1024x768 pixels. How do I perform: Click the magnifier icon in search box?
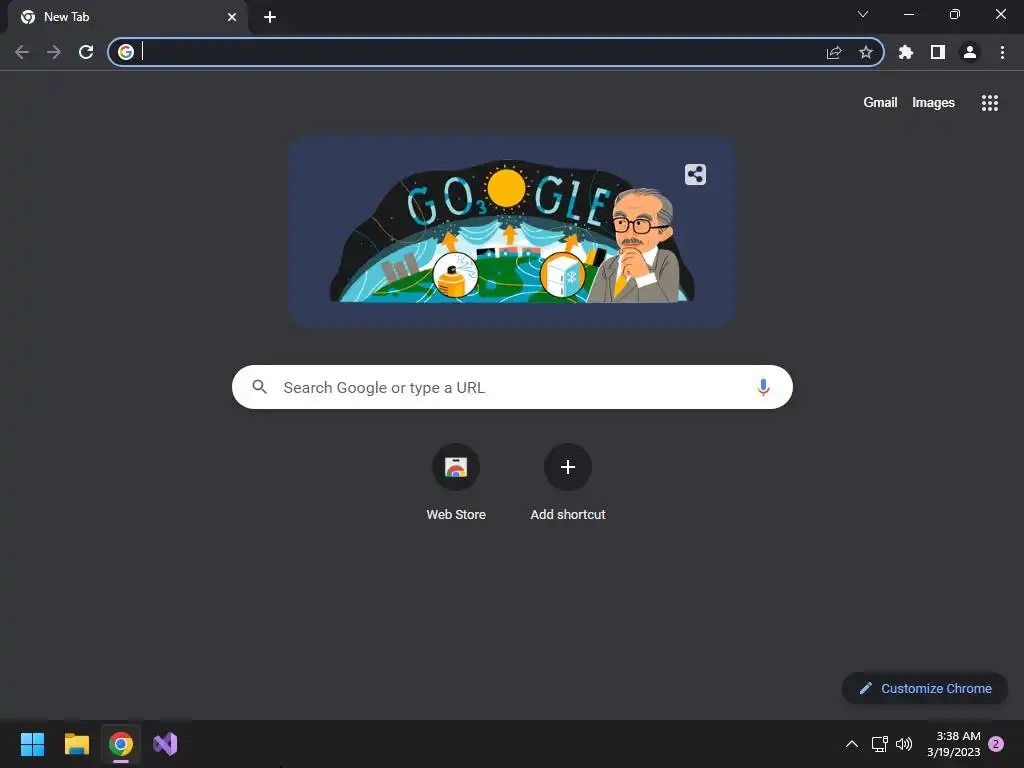[260, 387]
